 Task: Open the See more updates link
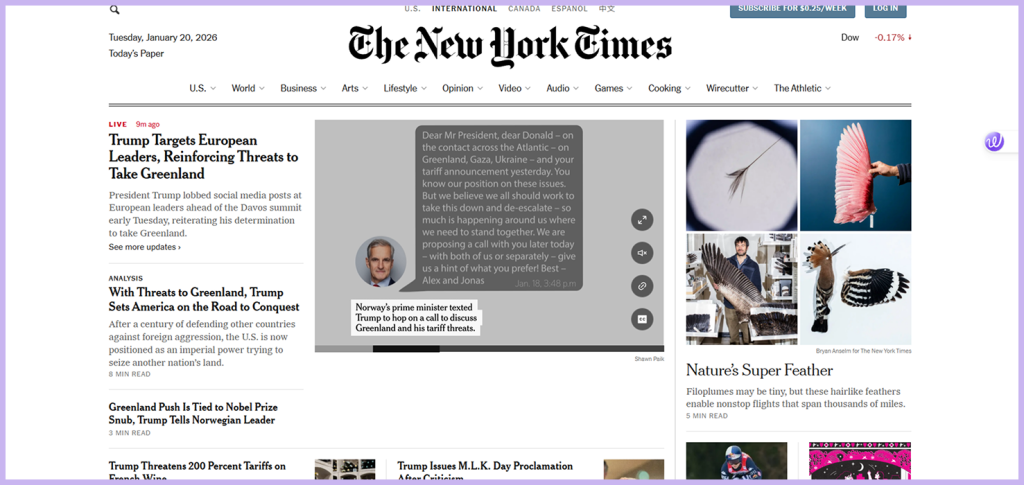(145, 247)
